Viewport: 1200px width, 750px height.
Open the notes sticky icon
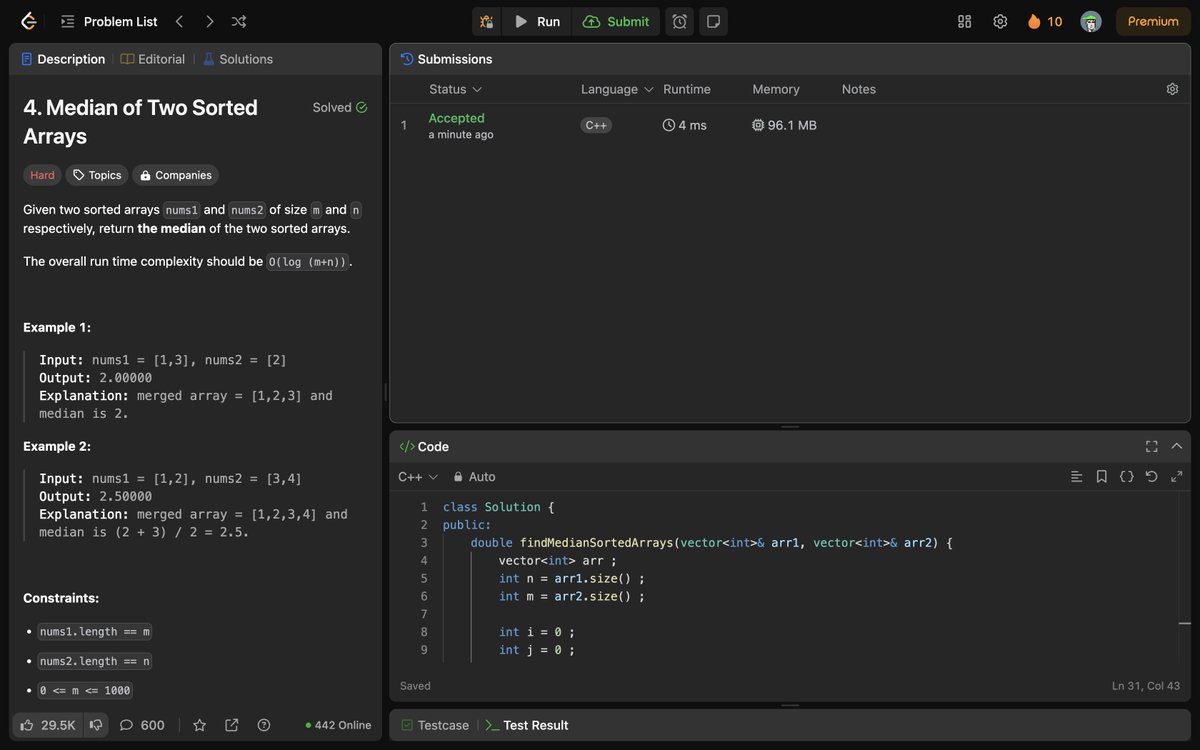(713, 21)
